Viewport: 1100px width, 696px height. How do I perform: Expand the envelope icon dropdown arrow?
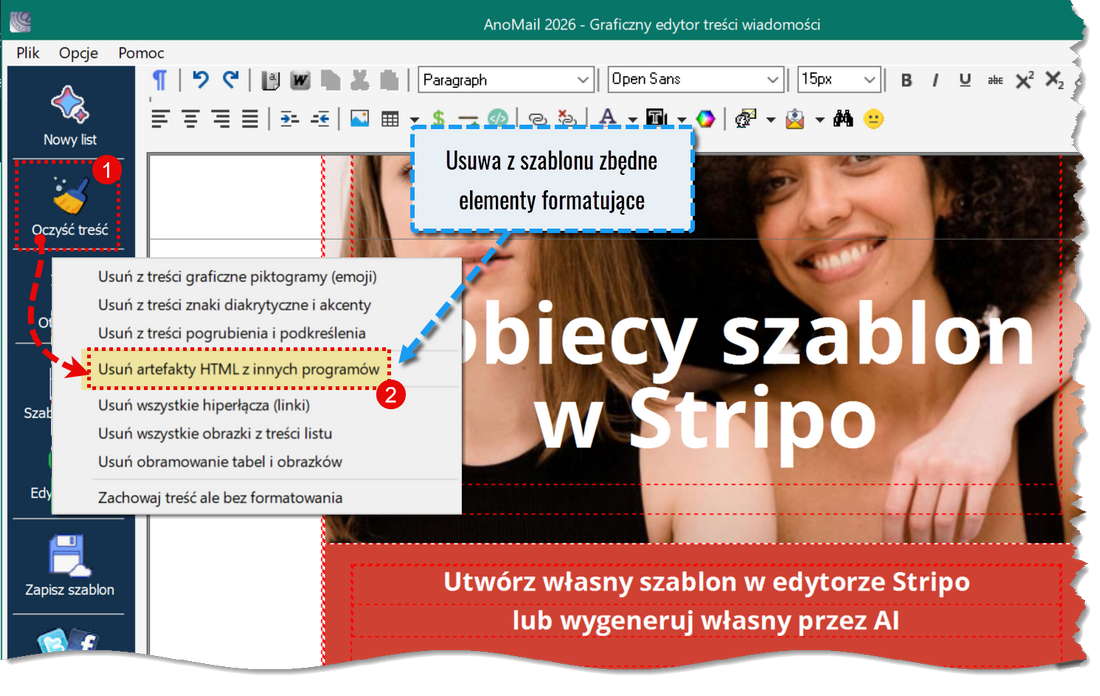pyautogui.click(x=819, y=120)
